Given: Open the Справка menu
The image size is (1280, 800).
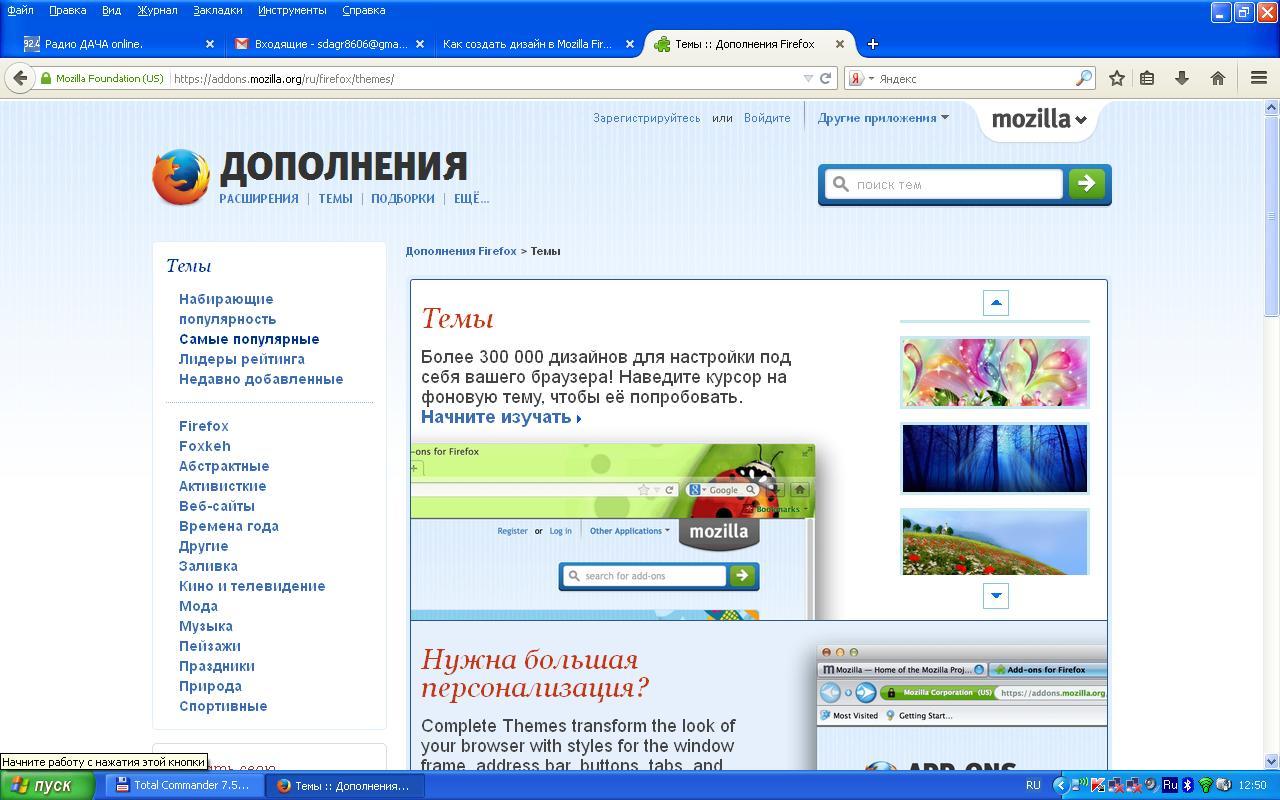Looking at the screenshot, I should (363, 10).
